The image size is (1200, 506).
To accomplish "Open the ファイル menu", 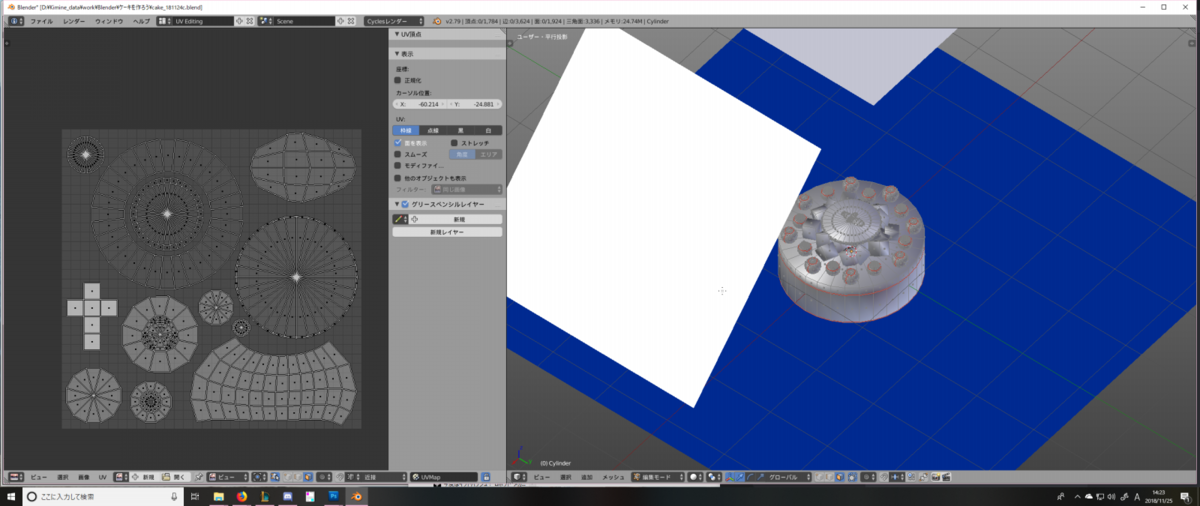I will (41, 21).
